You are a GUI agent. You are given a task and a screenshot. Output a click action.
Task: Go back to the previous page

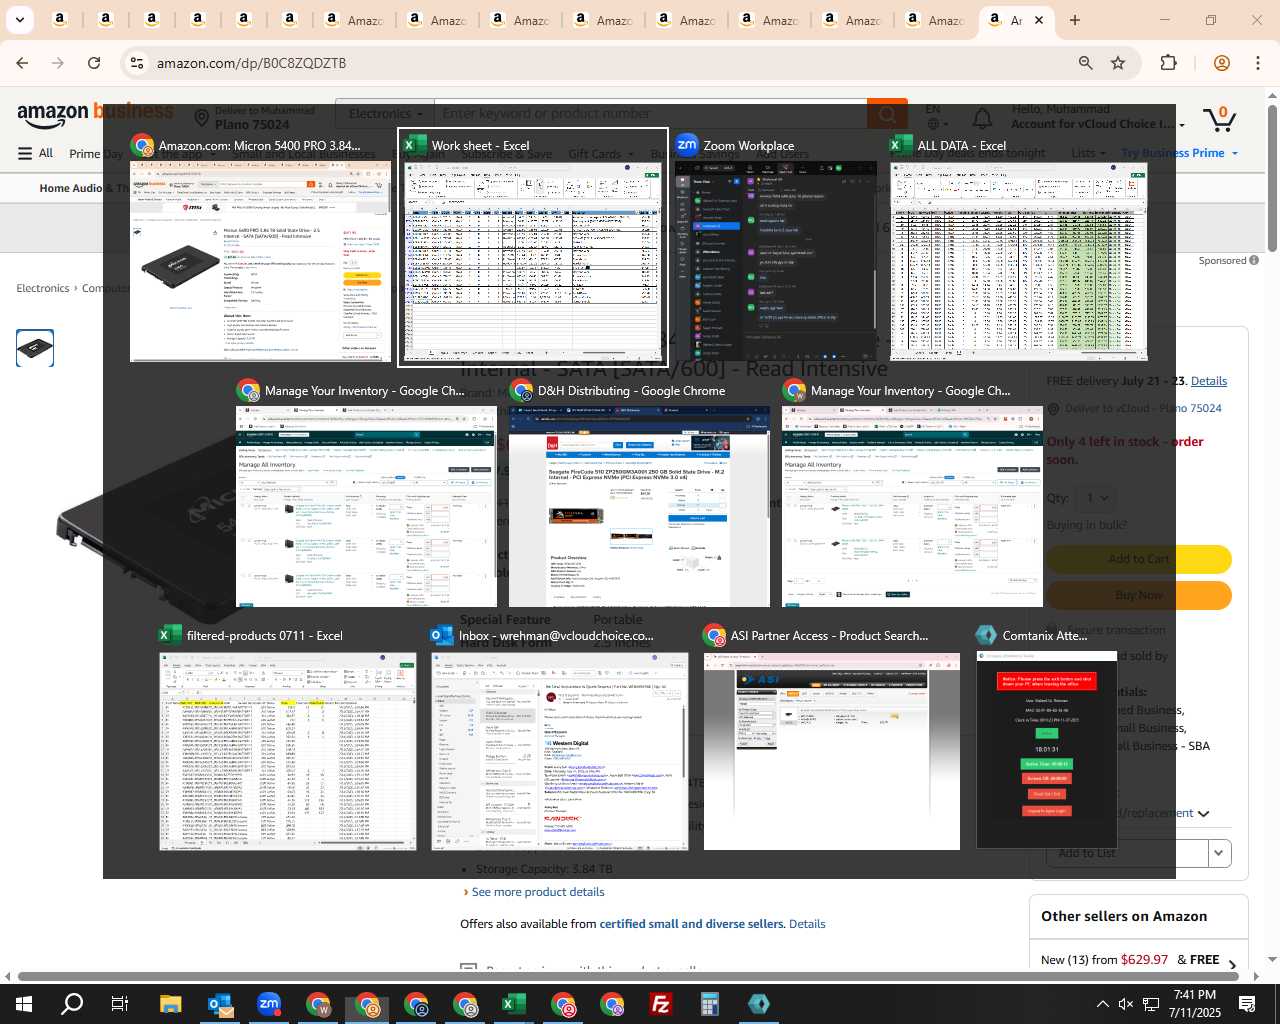22,63
